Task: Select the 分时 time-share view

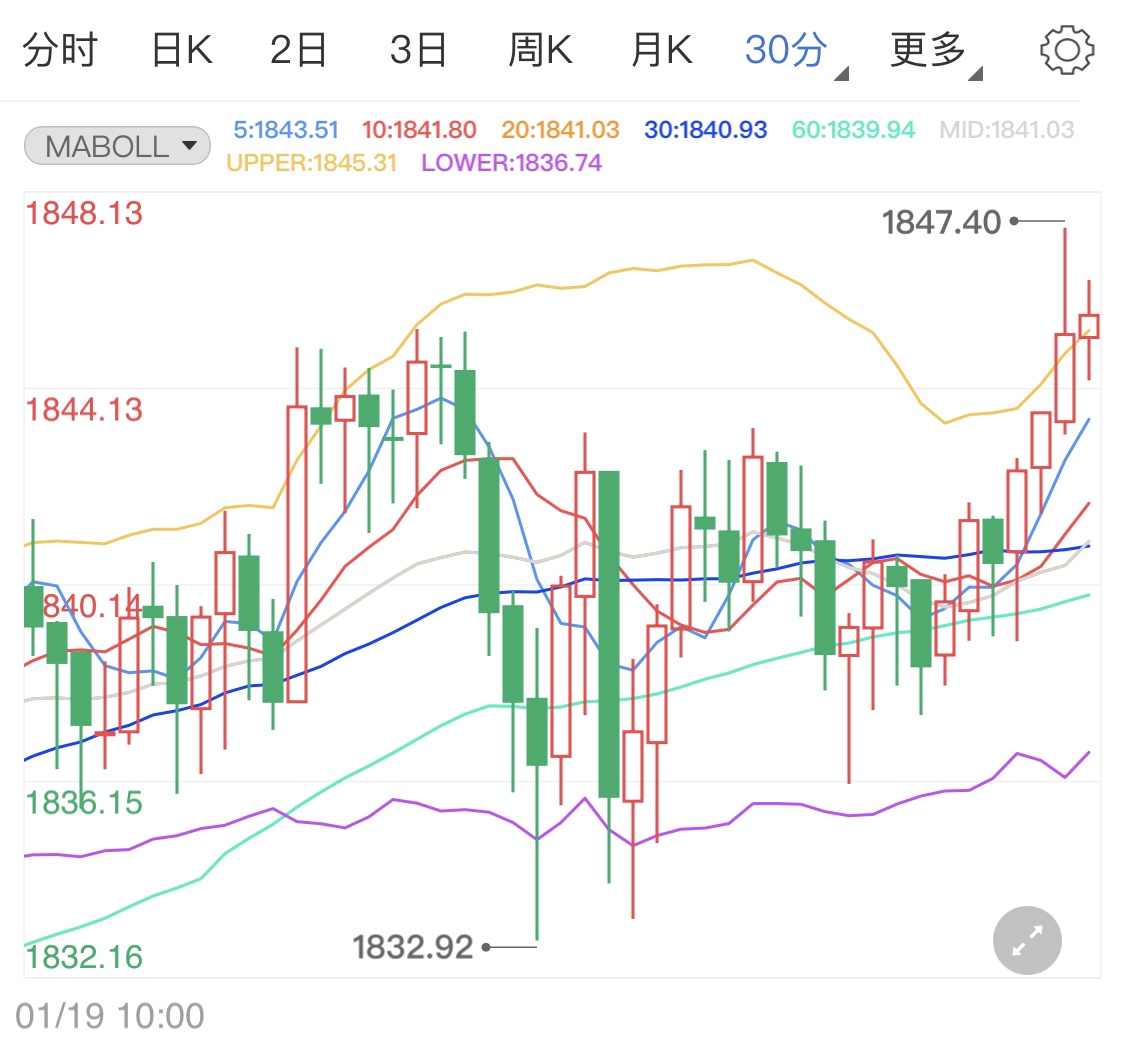Action: [60, 49]
